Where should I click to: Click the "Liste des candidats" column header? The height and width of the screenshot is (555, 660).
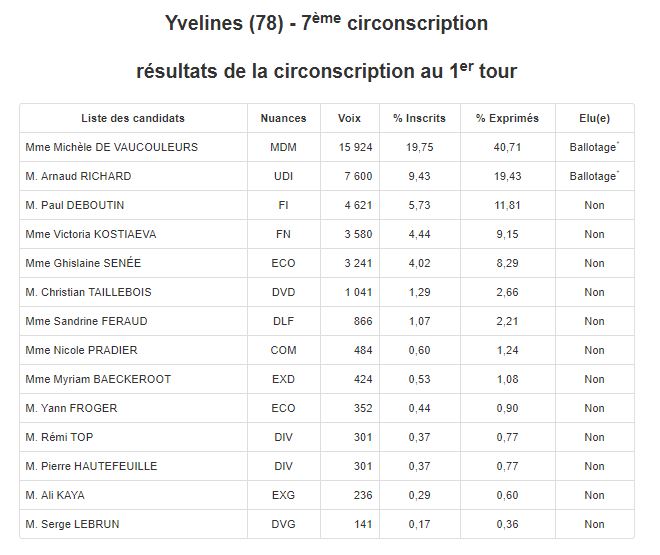coord(133,118)
